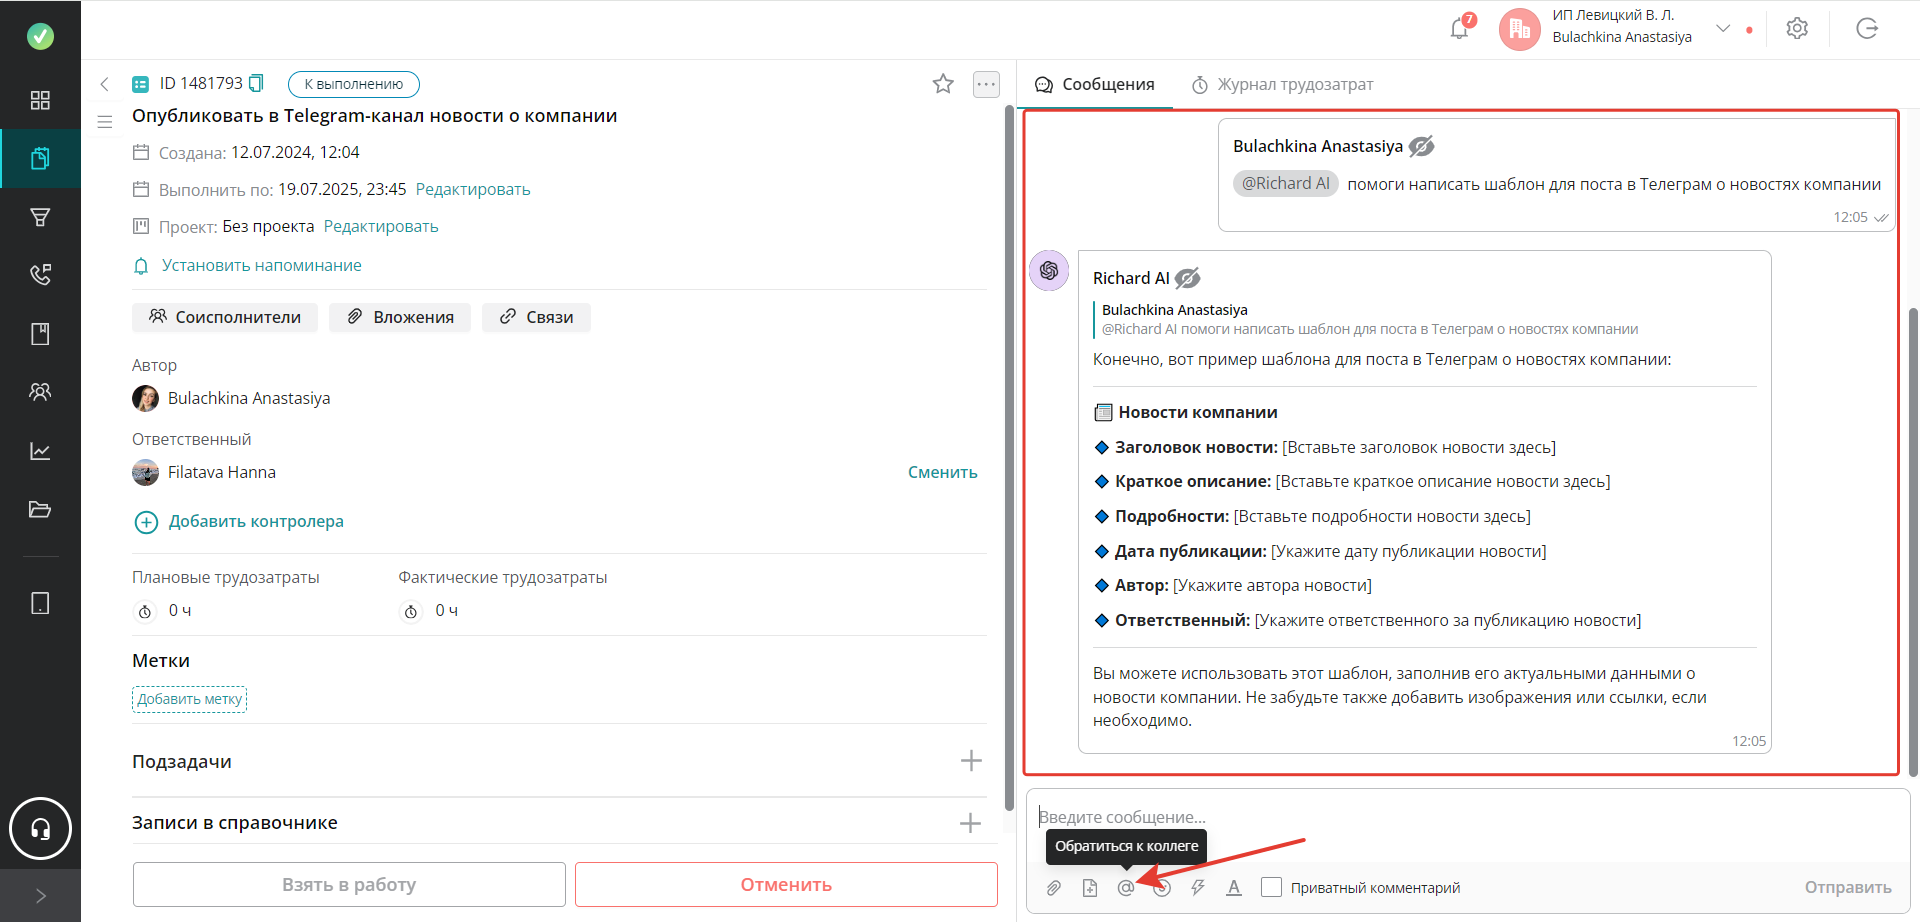Open the files folder section in sidebar

coord(40,509)
